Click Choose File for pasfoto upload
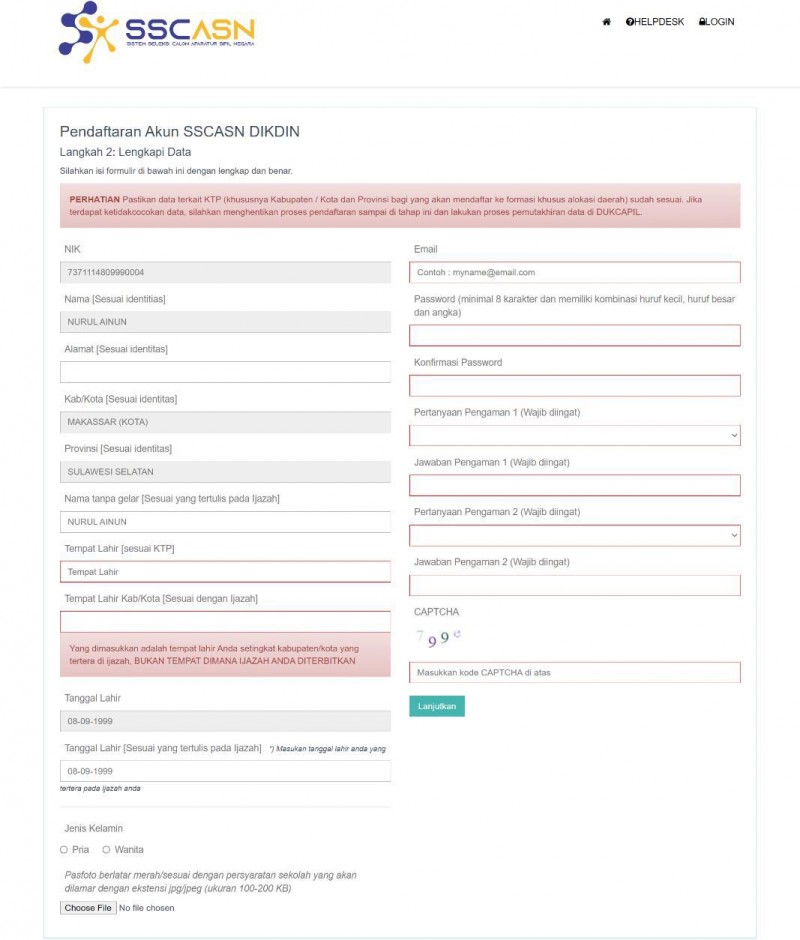The height and width of the screenshot is (940, 800). click(x=88, y=908)
